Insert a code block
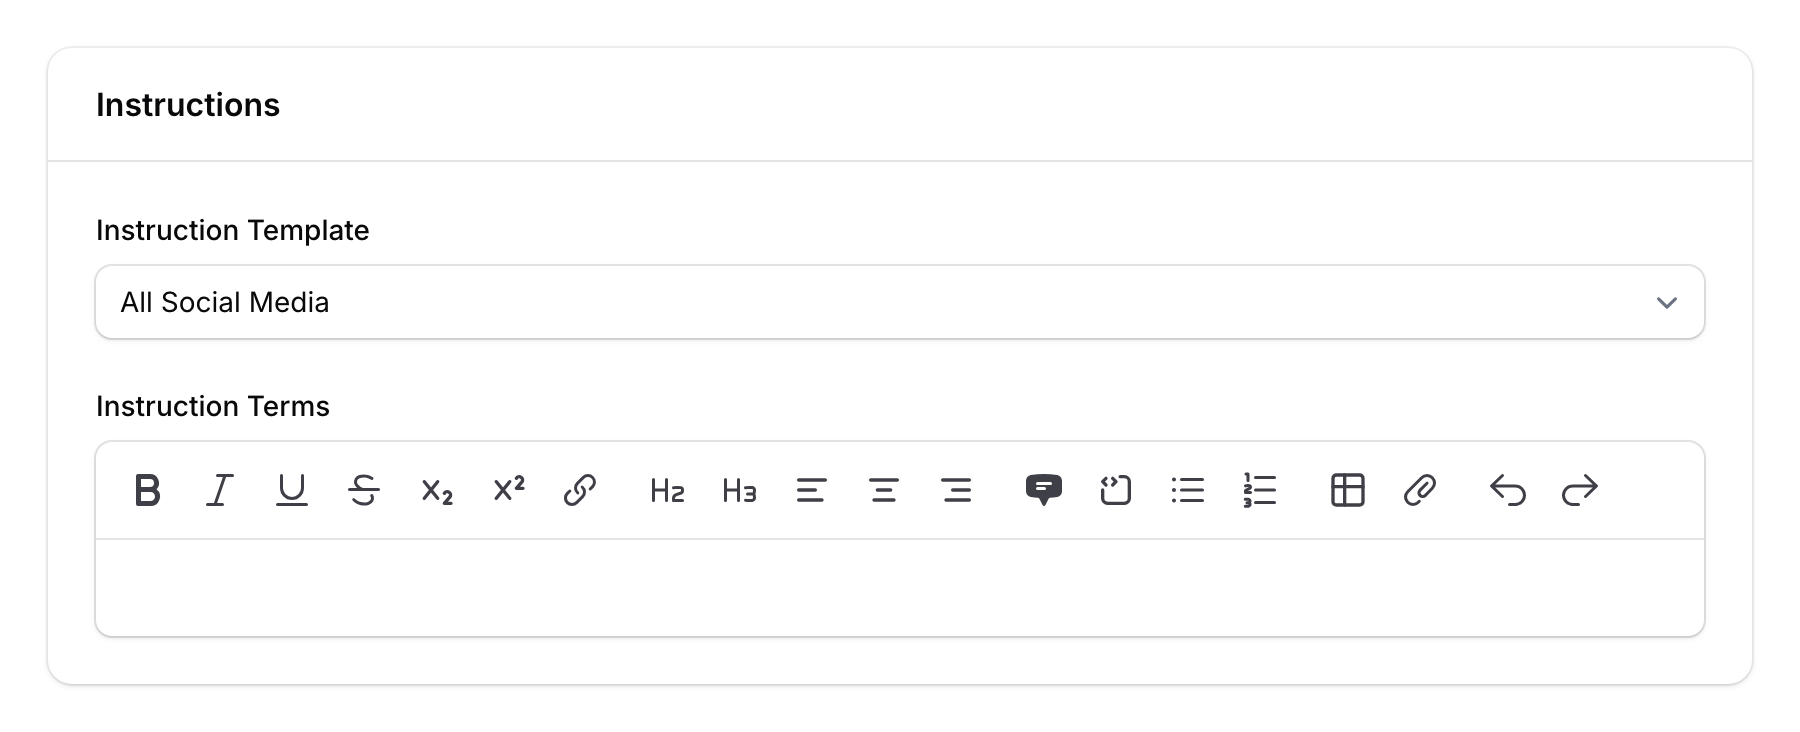Image resolution: width=1800 pixels, height=732 pixels. click(1116, 490)
